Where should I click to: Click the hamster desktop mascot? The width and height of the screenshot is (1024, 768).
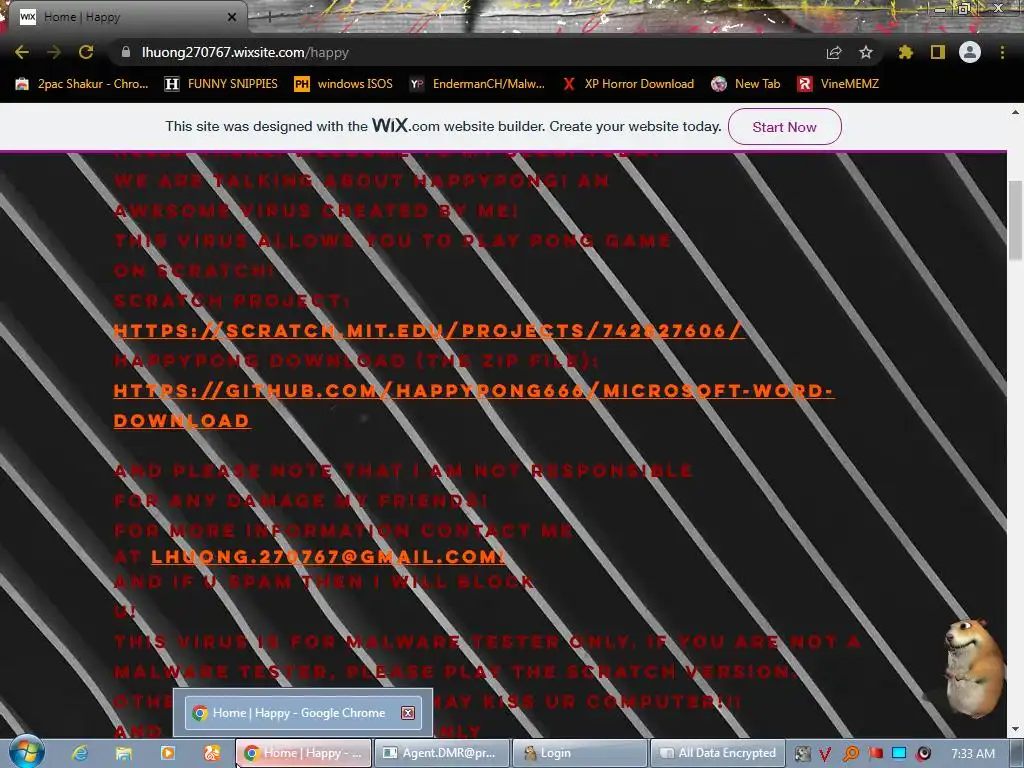click(973, 667)
